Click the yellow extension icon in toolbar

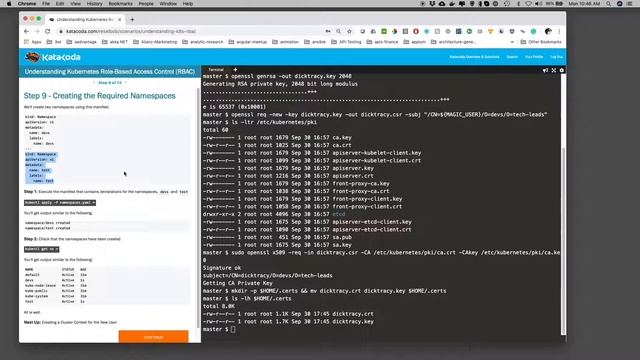491,31
